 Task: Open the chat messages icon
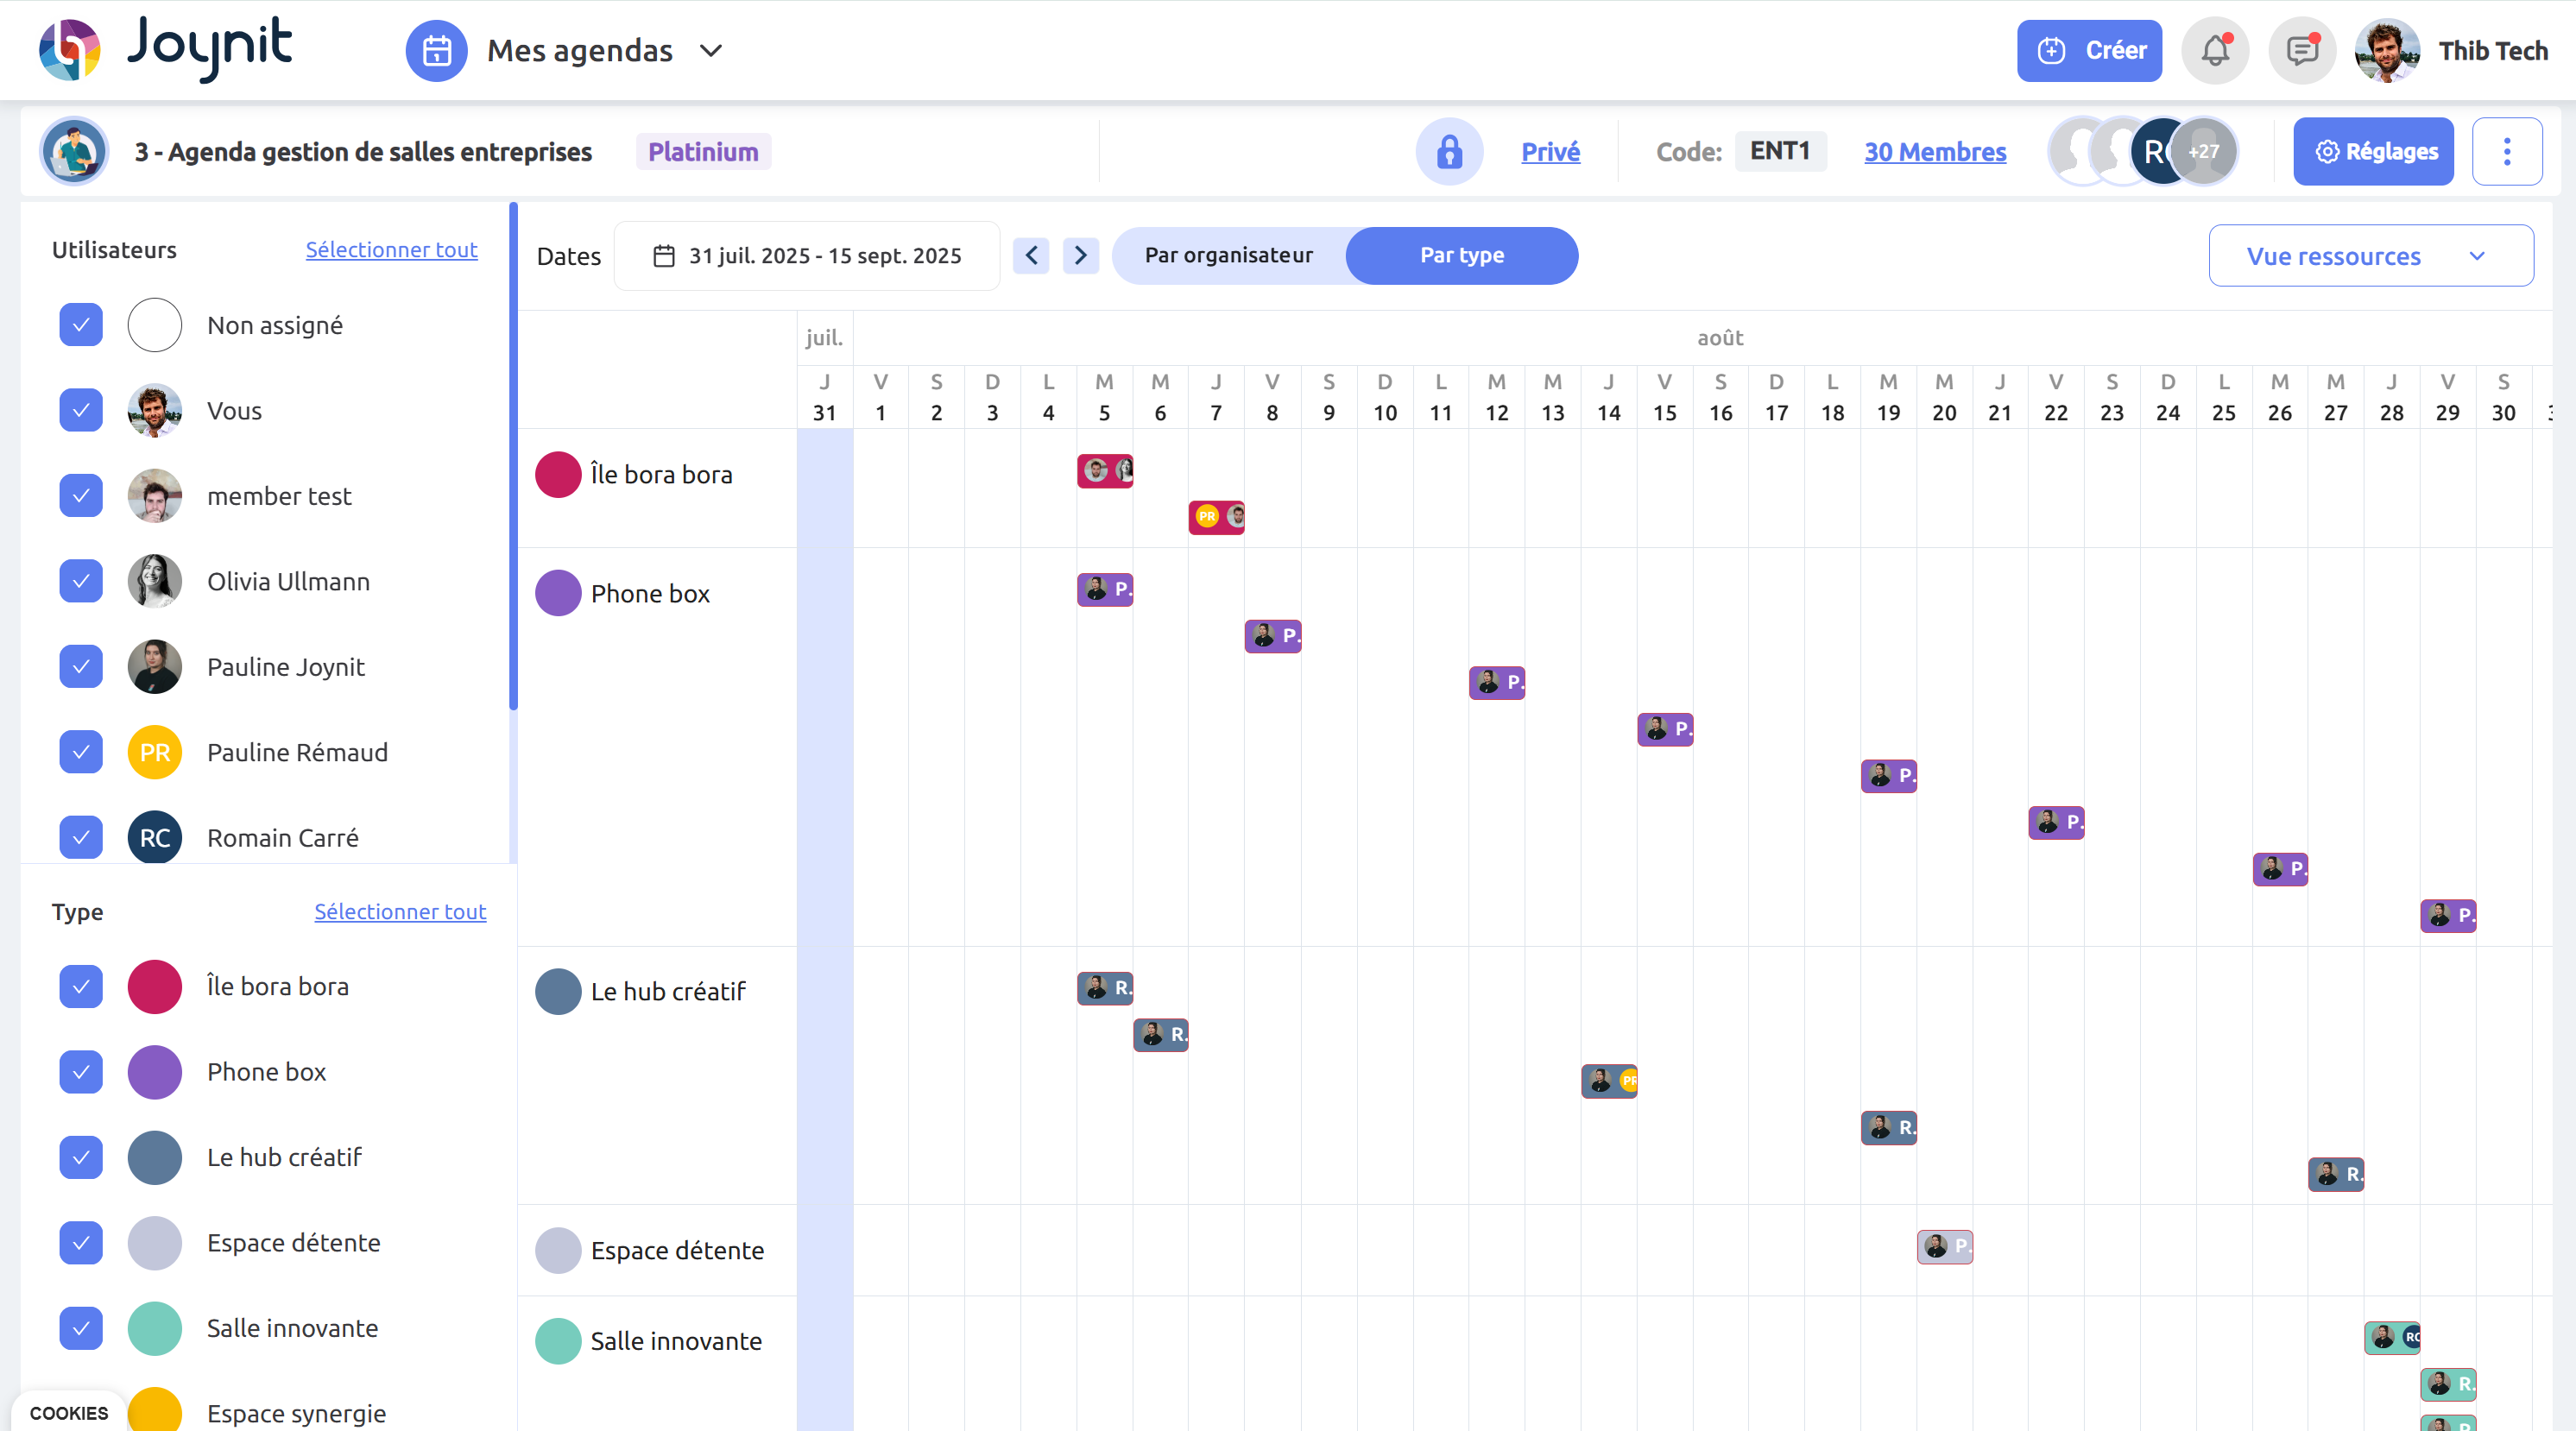coord(2301,51)
